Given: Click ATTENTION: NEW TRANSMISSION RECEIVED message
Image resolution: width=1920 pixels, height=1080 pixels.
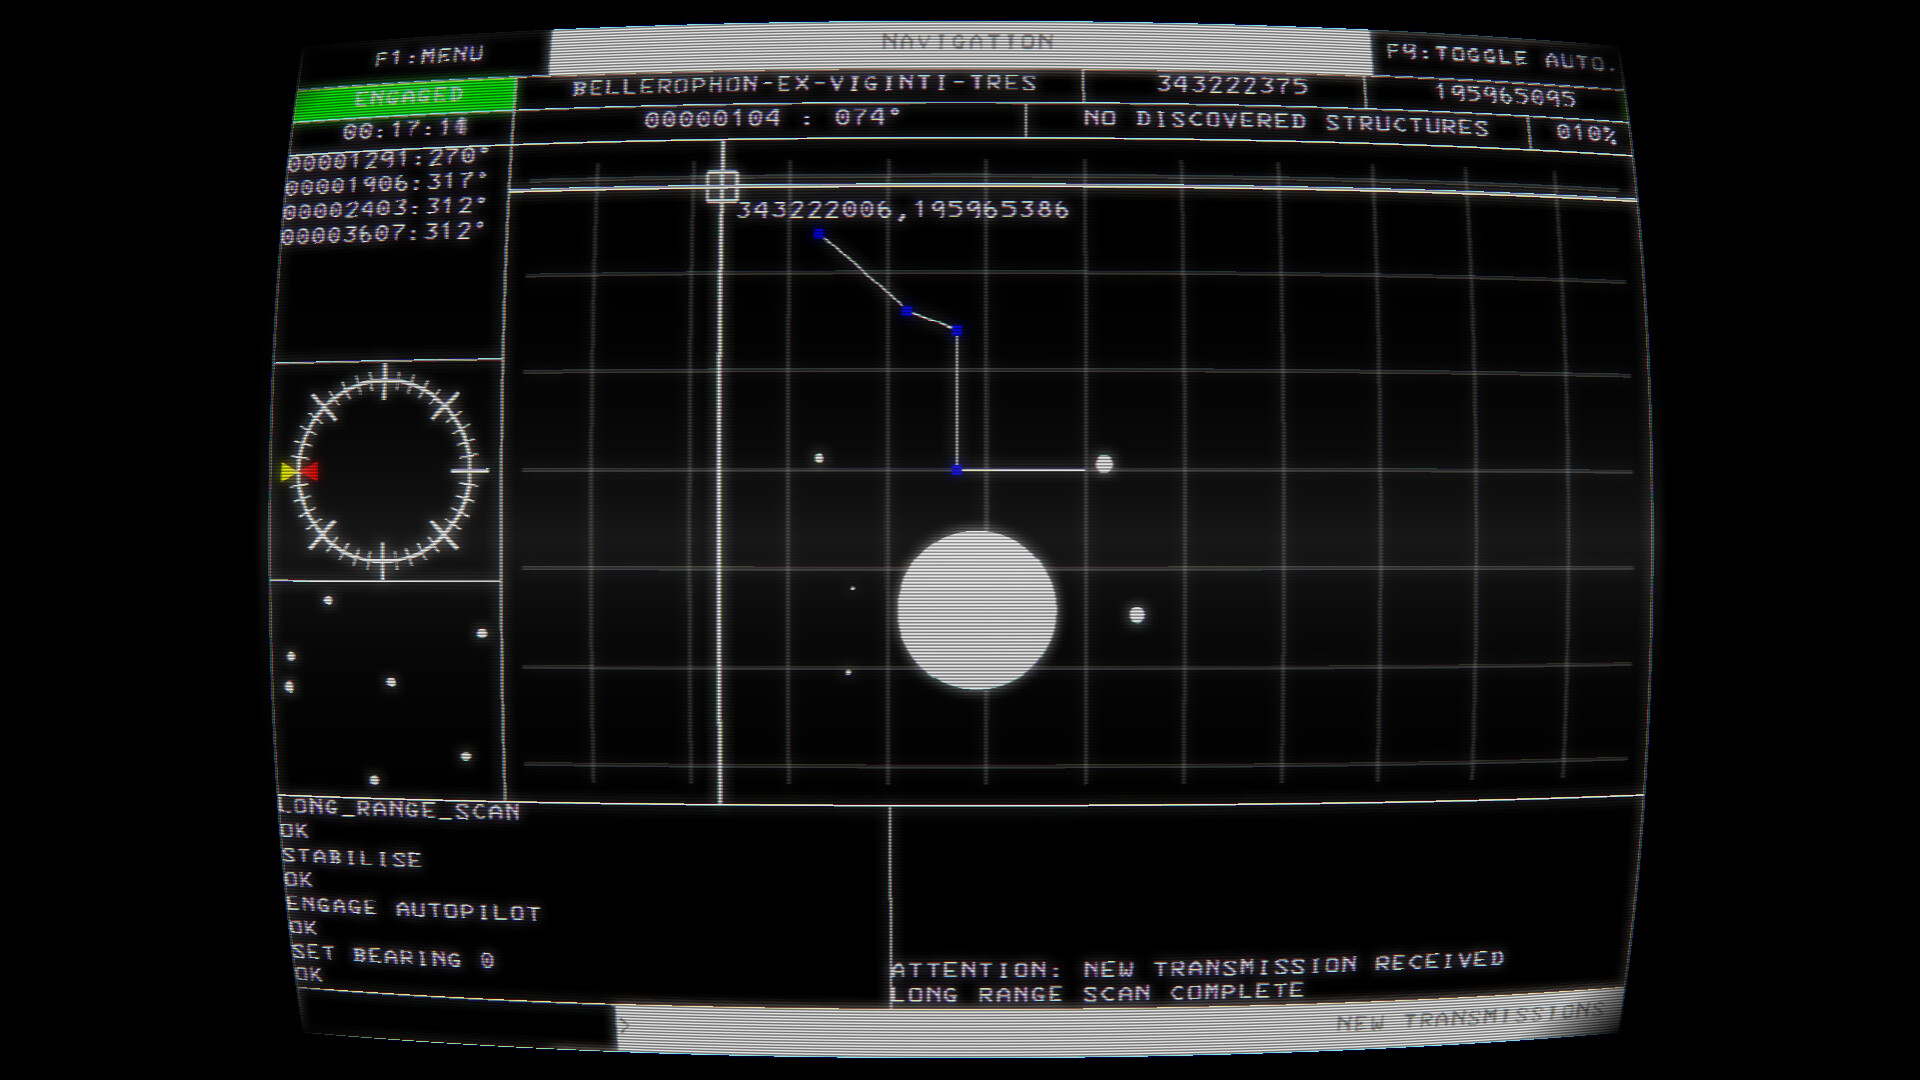Looking at the screenshot, I should point(1197,965).
